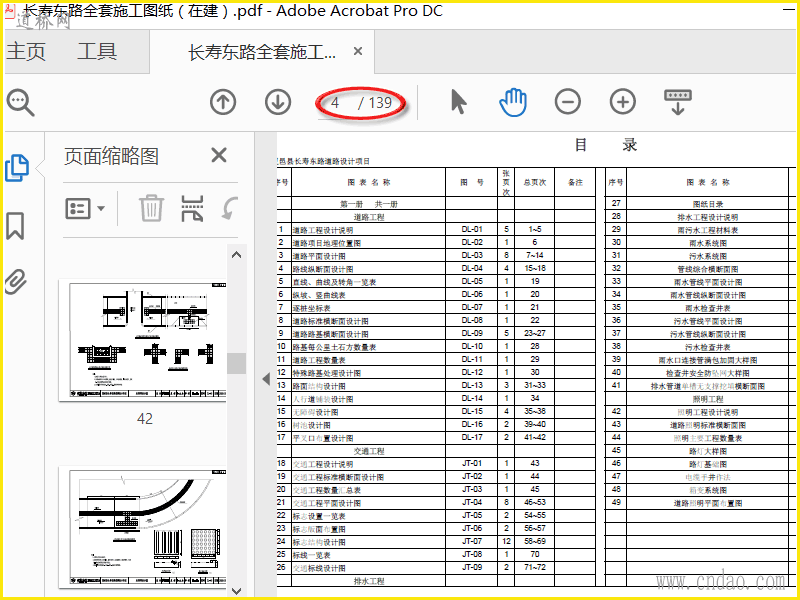
Task: Select the arrow selection tool
Action: [459, 102]
